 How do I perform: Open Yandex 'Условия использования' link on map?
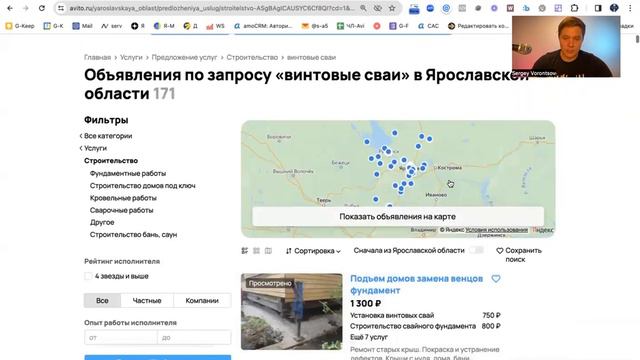[x=496, y=230]
